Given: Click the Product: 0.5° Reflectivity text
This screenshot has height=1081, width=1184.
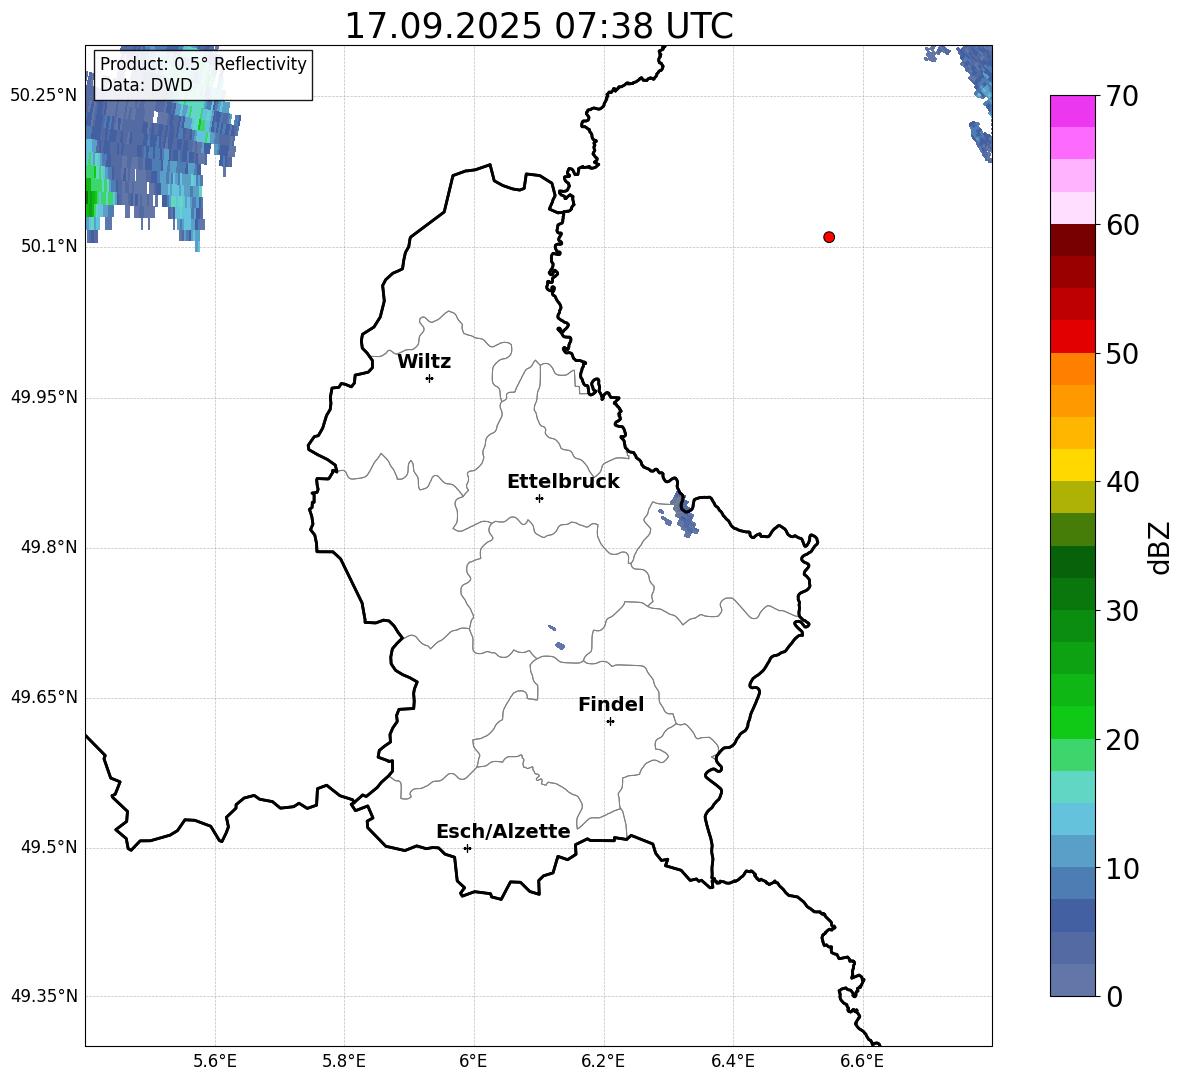Looking at the screenshot, I should tap(203, 63).
